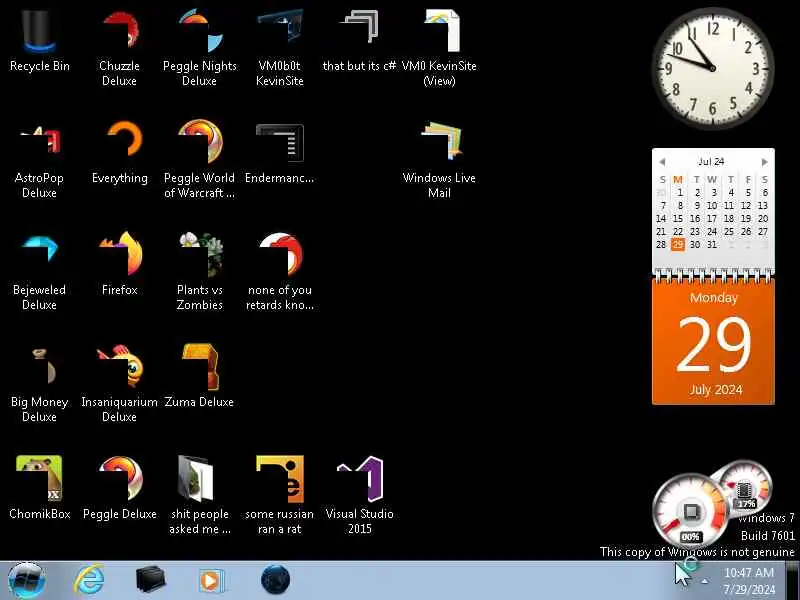Viewport: 800px width, 600px height.
Task: Launch Chuzzle Deluxe from the desktop
Action: point(119,32)
